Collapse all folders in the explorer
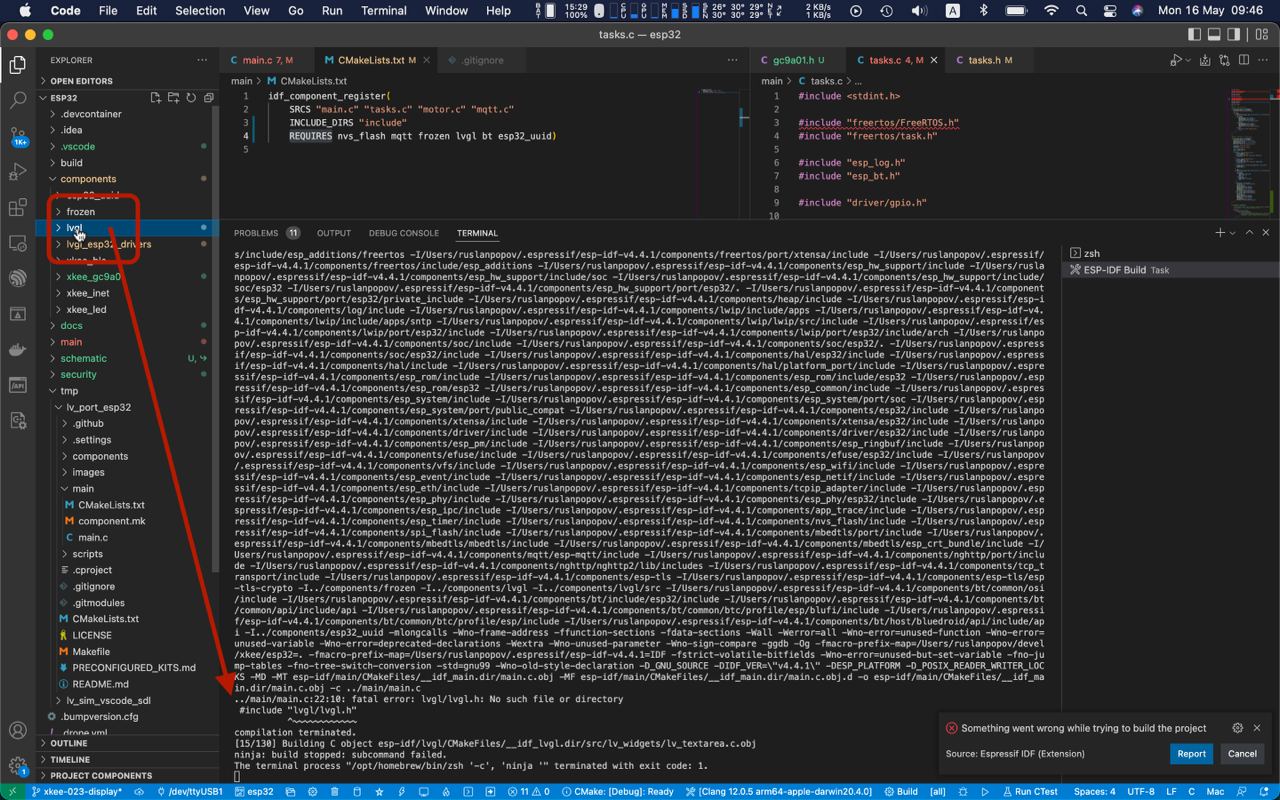Image resolution: width=1280 pixels, height=800 pixels. (208, 98)
